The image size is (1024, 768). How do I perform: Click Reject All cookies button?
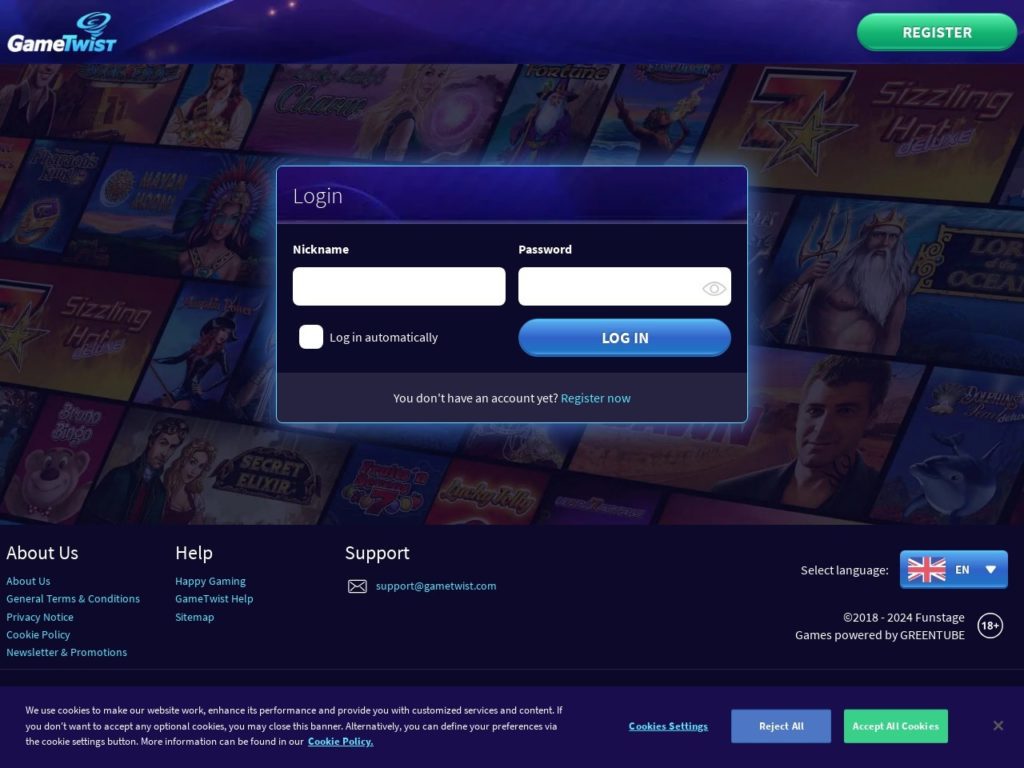(x=781, y=726)
